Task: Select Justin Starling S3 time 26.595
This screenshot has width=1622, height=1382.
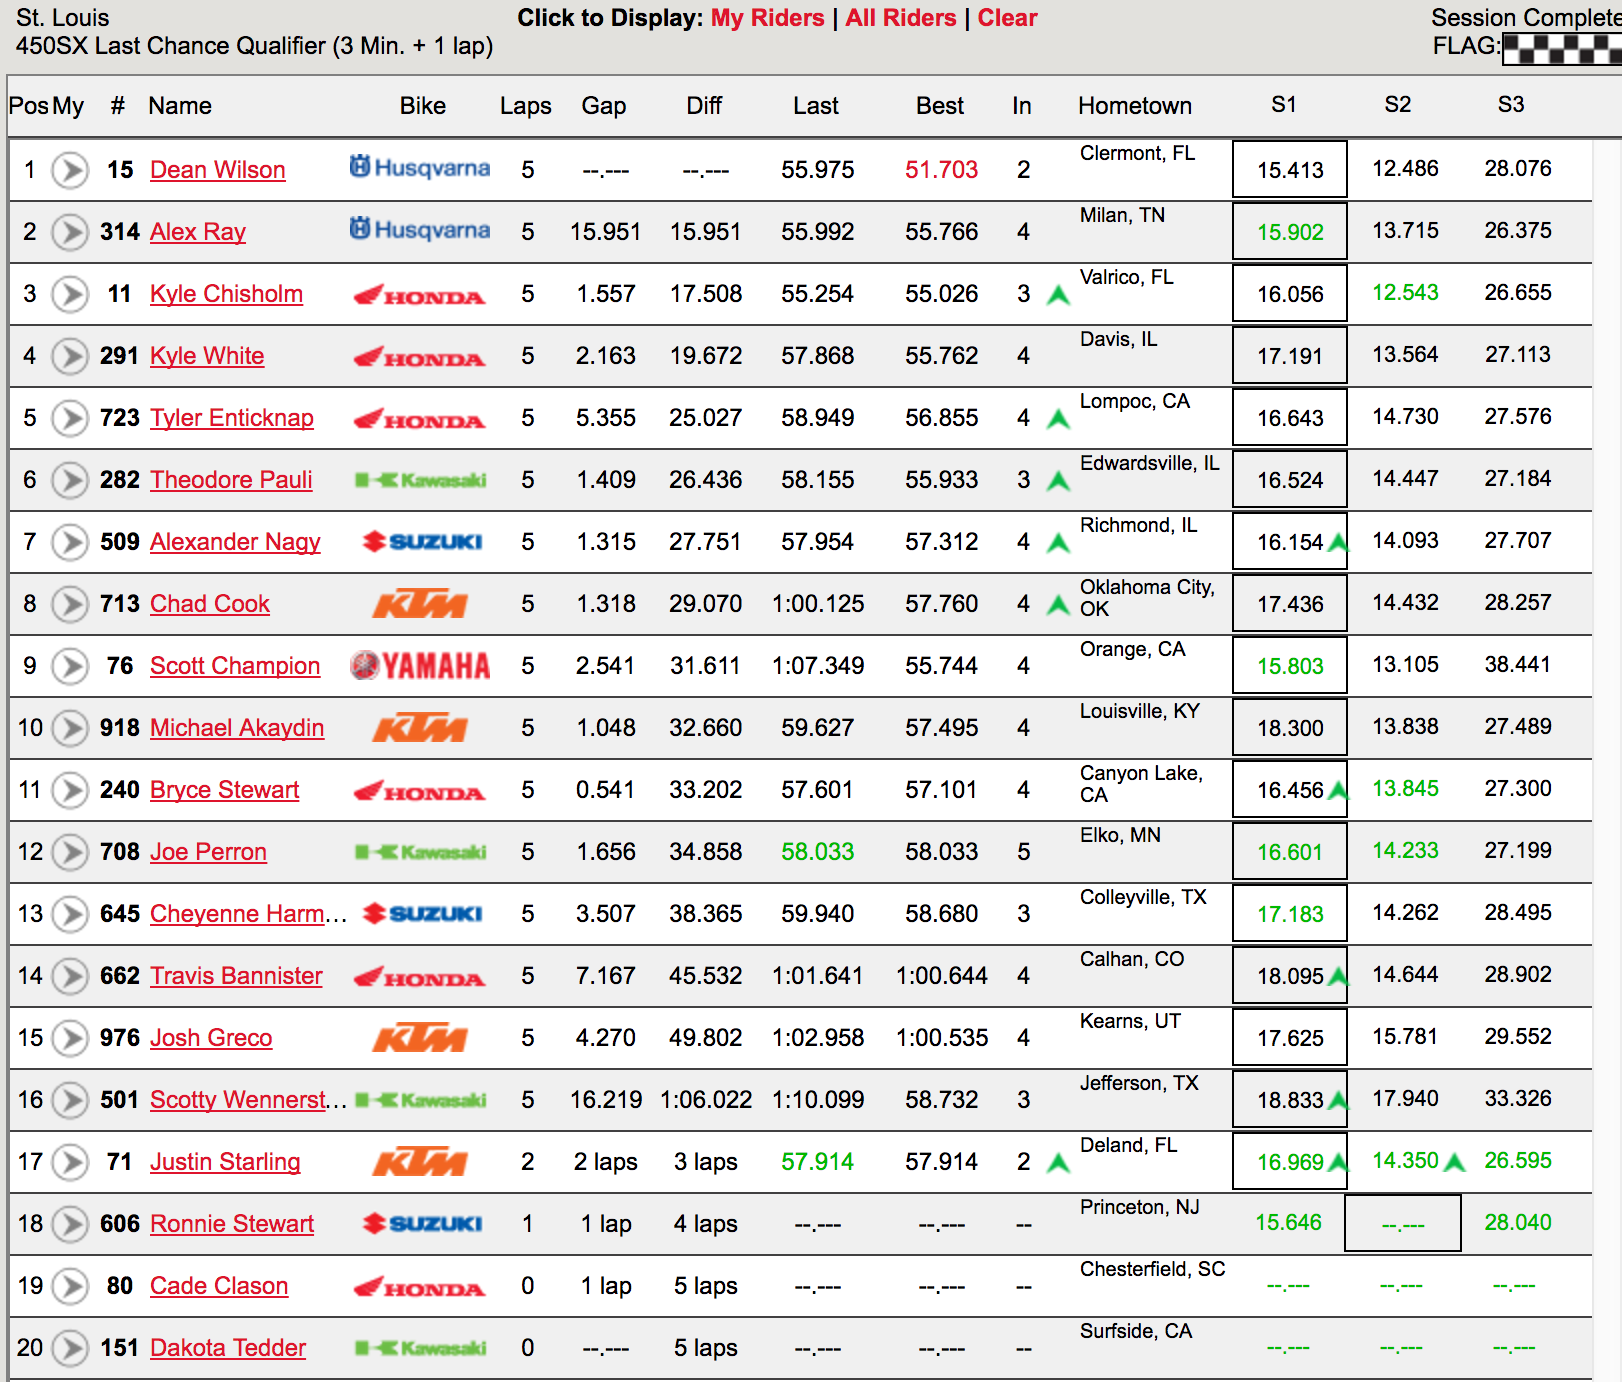Action: pos(1518,1161)
